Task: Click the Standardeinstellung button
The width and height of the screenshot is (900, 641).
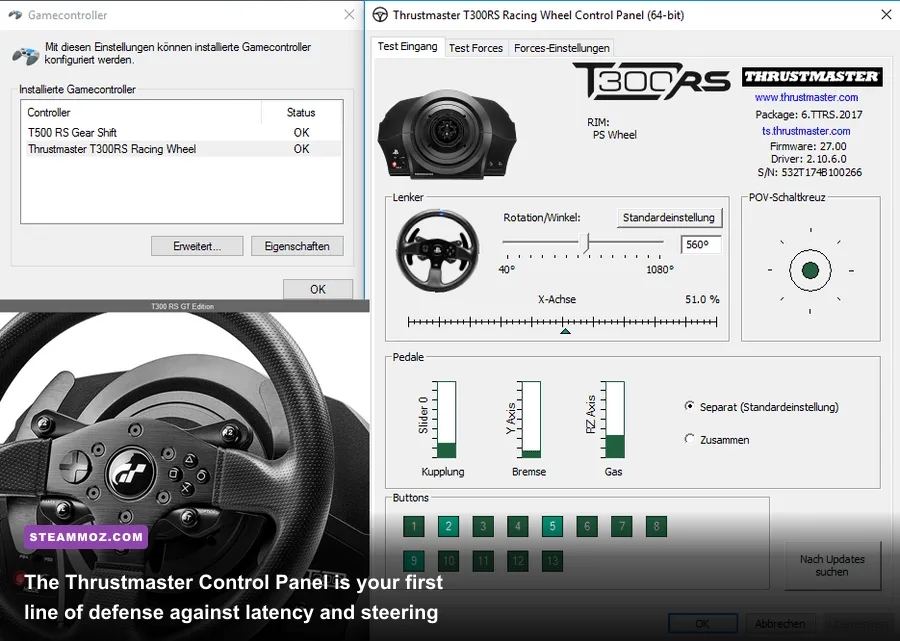Action: point(669,217)
